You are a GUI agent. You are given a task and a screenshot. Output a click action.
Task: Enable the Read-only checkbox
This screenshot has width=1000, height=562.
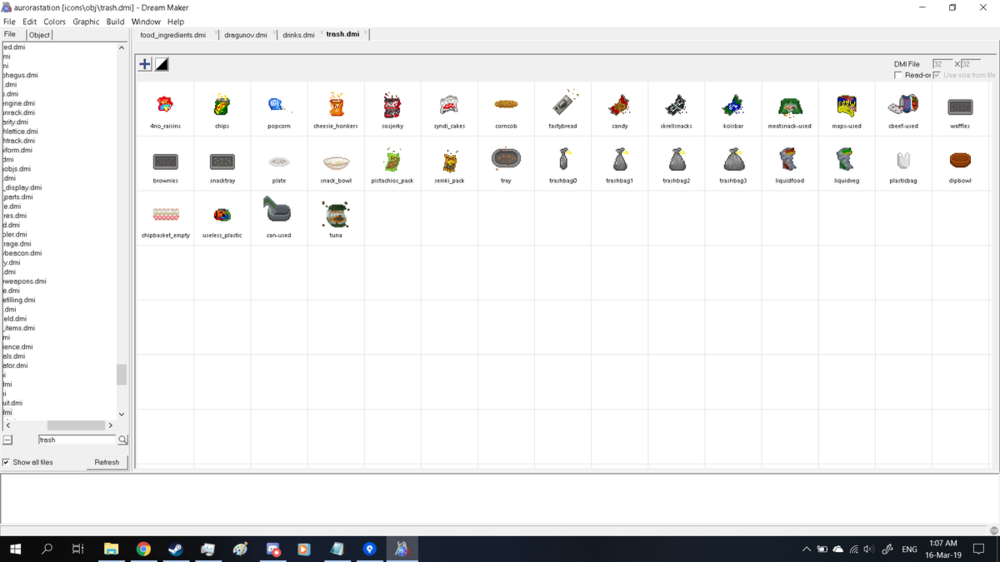pyautogui.click(x=898, y=75)
